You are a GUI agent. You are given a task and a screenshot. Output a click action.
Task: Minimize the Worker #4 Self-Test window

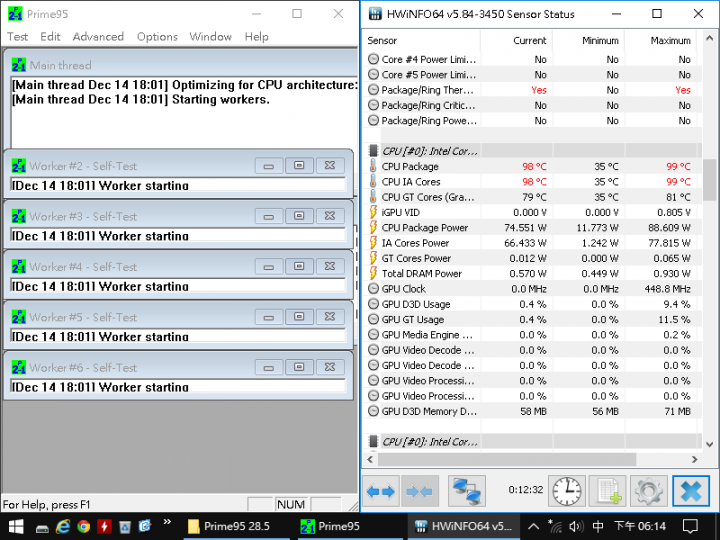[269, 267]
